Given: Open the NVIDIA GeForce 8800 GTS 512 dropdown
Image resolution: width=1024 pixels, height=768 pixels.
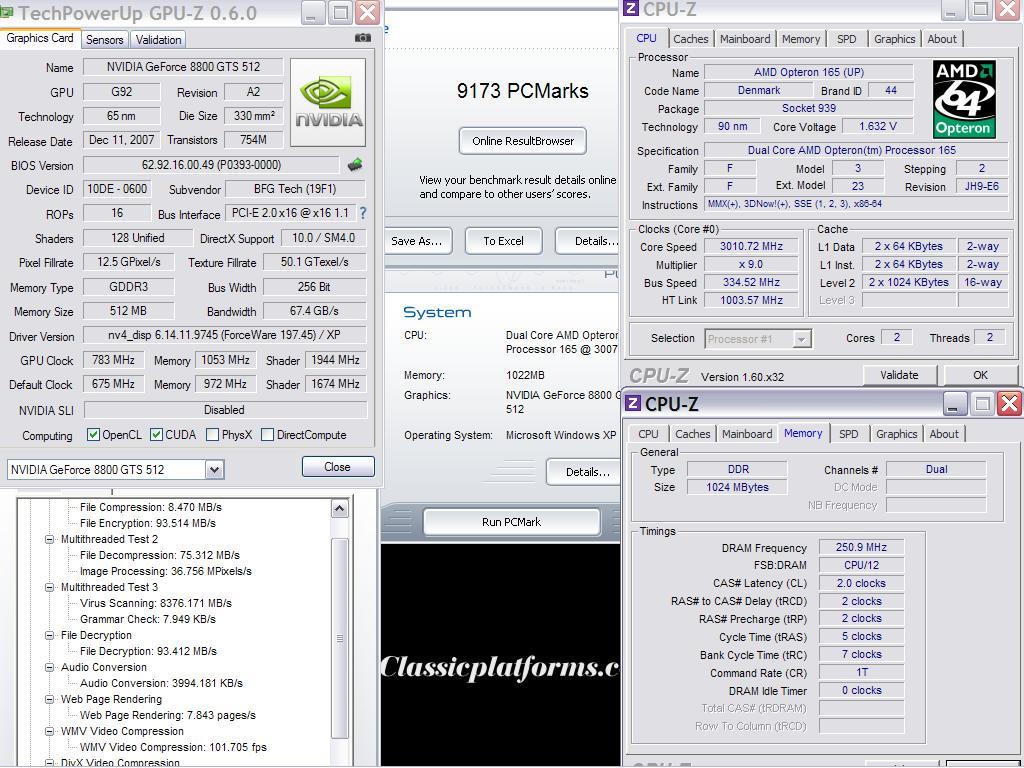Looking at the screenshot, I should 214,470.
